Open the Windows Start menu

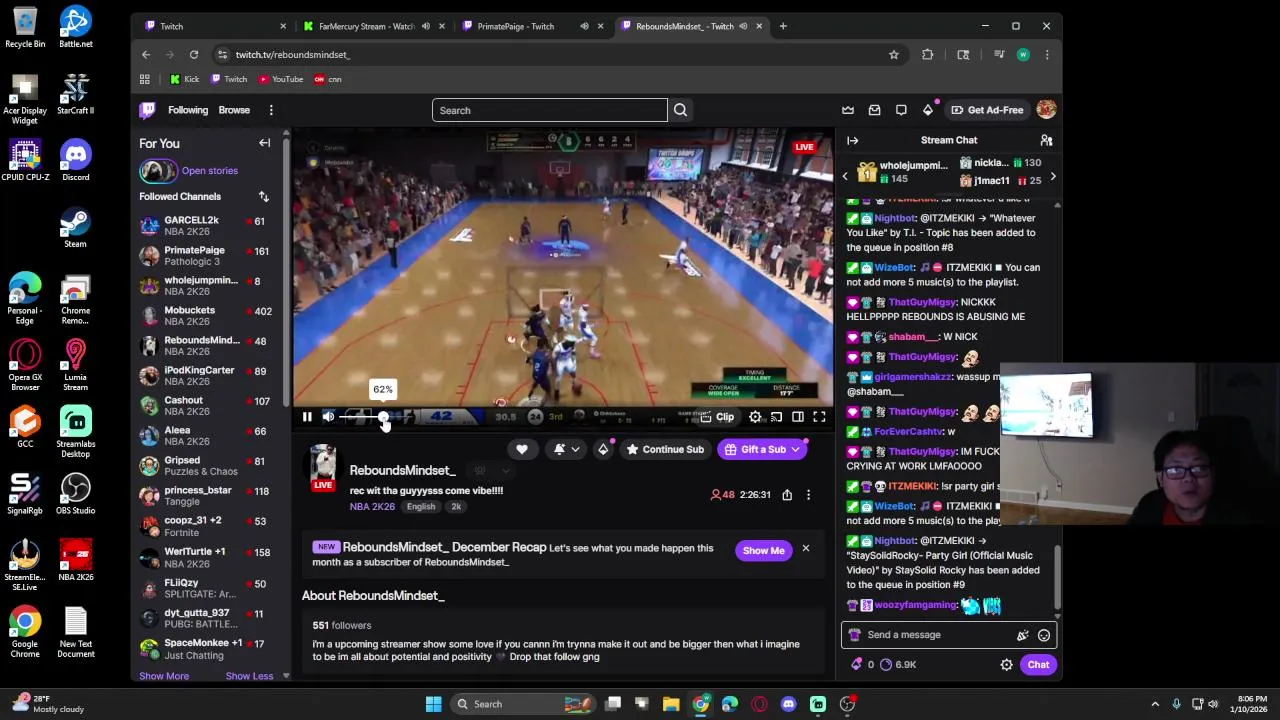click(x=433, y=704)
